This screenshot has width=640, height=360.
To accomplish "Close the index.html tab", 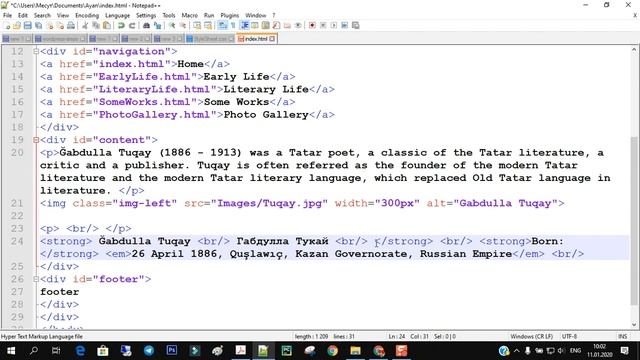I will pyautogui.click(x=272, y=39).
